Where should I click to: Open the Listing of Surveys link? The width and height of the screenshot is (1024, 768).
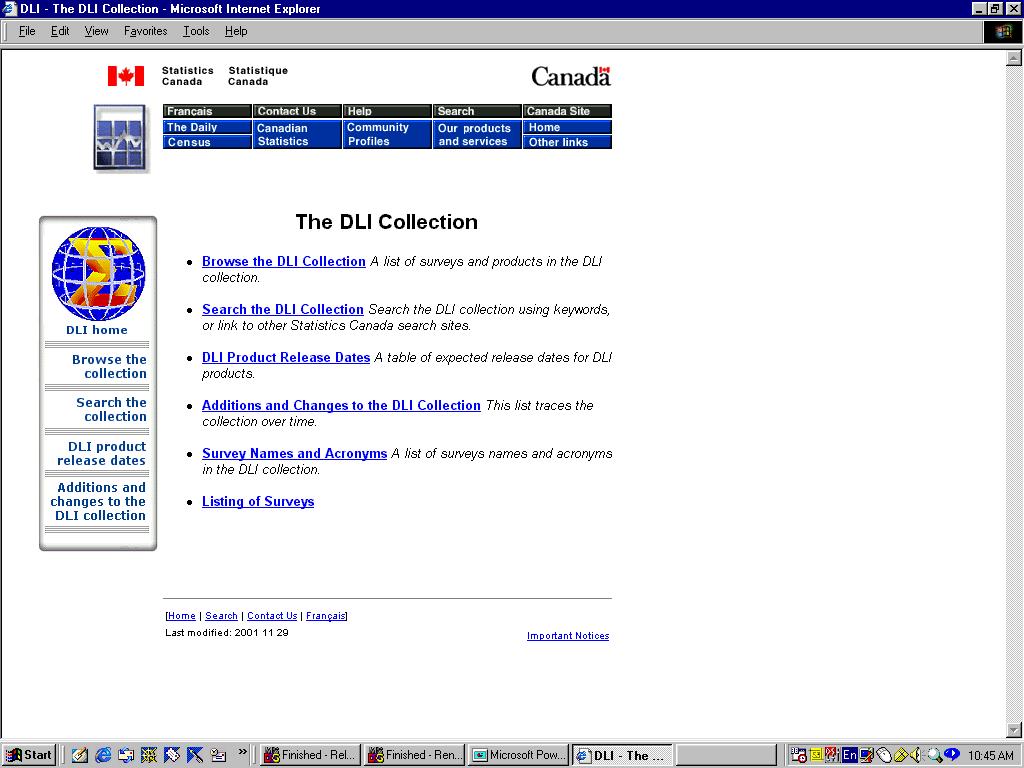(x=258, y=502)
